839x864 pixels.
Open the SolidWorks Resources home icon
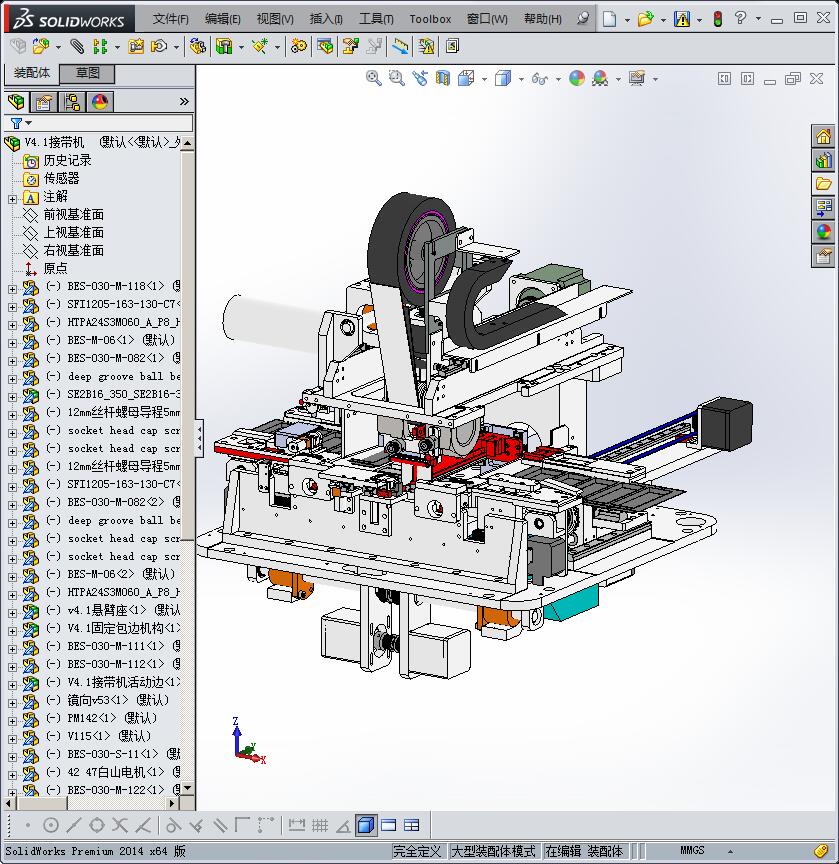[823, 136]
